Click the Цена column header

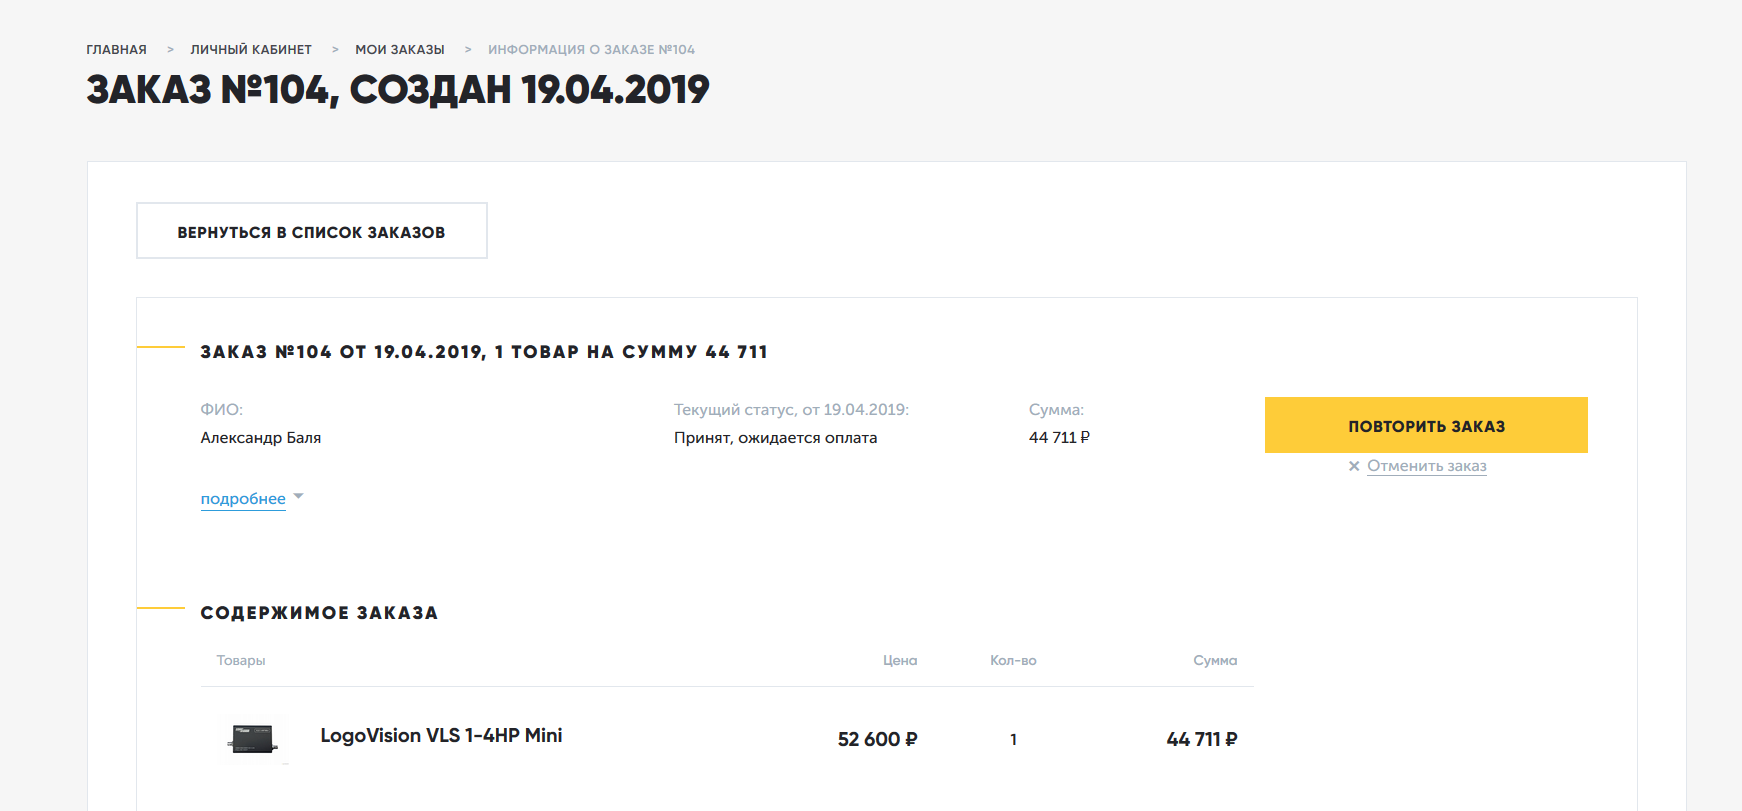click(x=900, y=661)
